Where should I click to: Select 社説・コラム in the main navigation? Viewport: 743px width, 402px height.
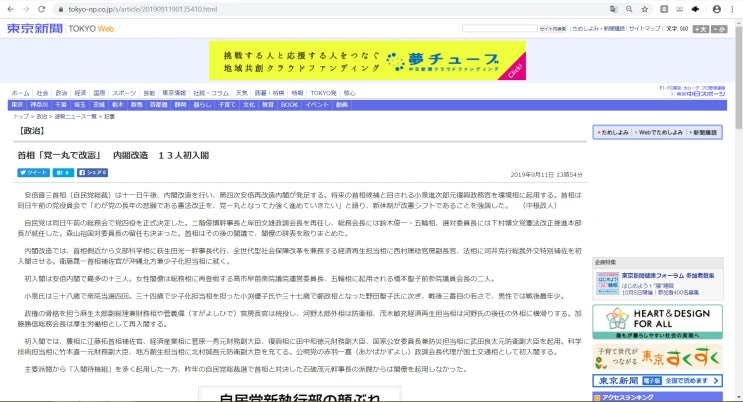(x=211, y=93)
